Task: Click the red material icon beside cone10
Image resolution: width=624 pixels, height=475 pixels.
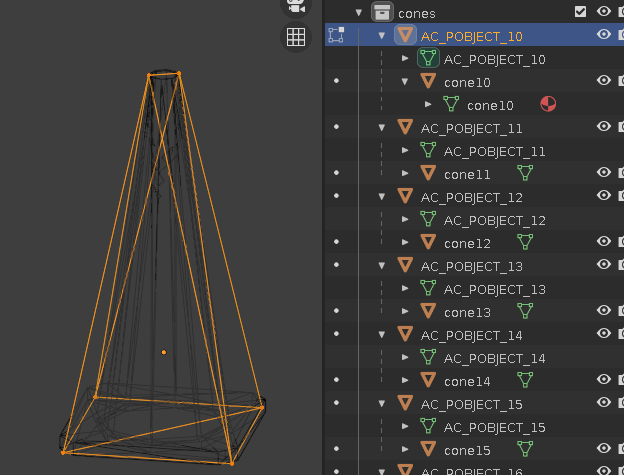Action: pyautogui.click(x=548, y=104)
